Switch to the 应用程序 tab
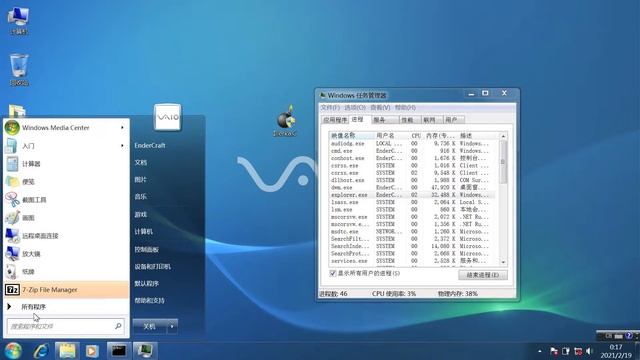Screen dimensions: 640x360 click(335, 120)
